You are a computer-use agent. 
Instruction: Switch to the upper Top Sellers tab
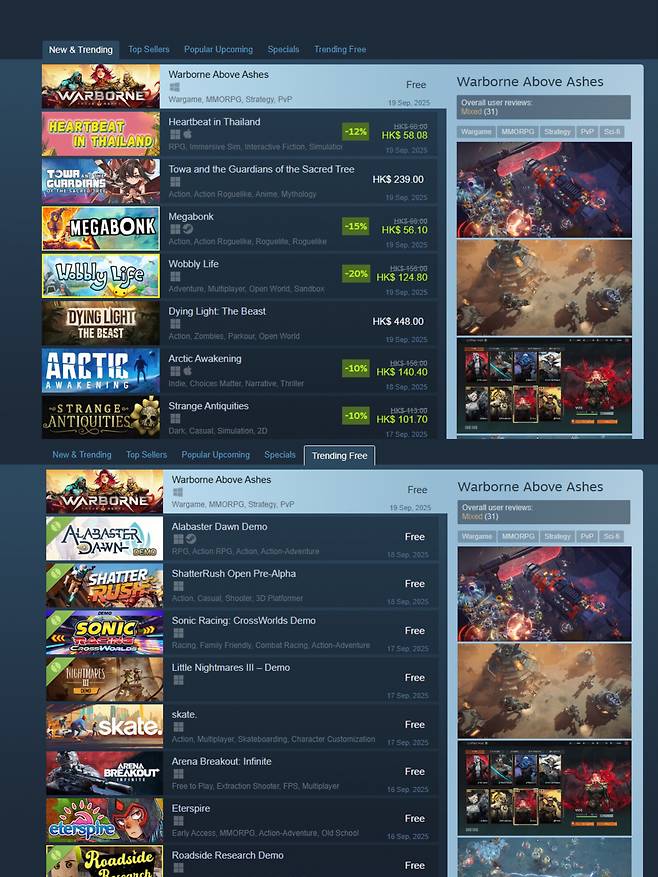point(148,49)
